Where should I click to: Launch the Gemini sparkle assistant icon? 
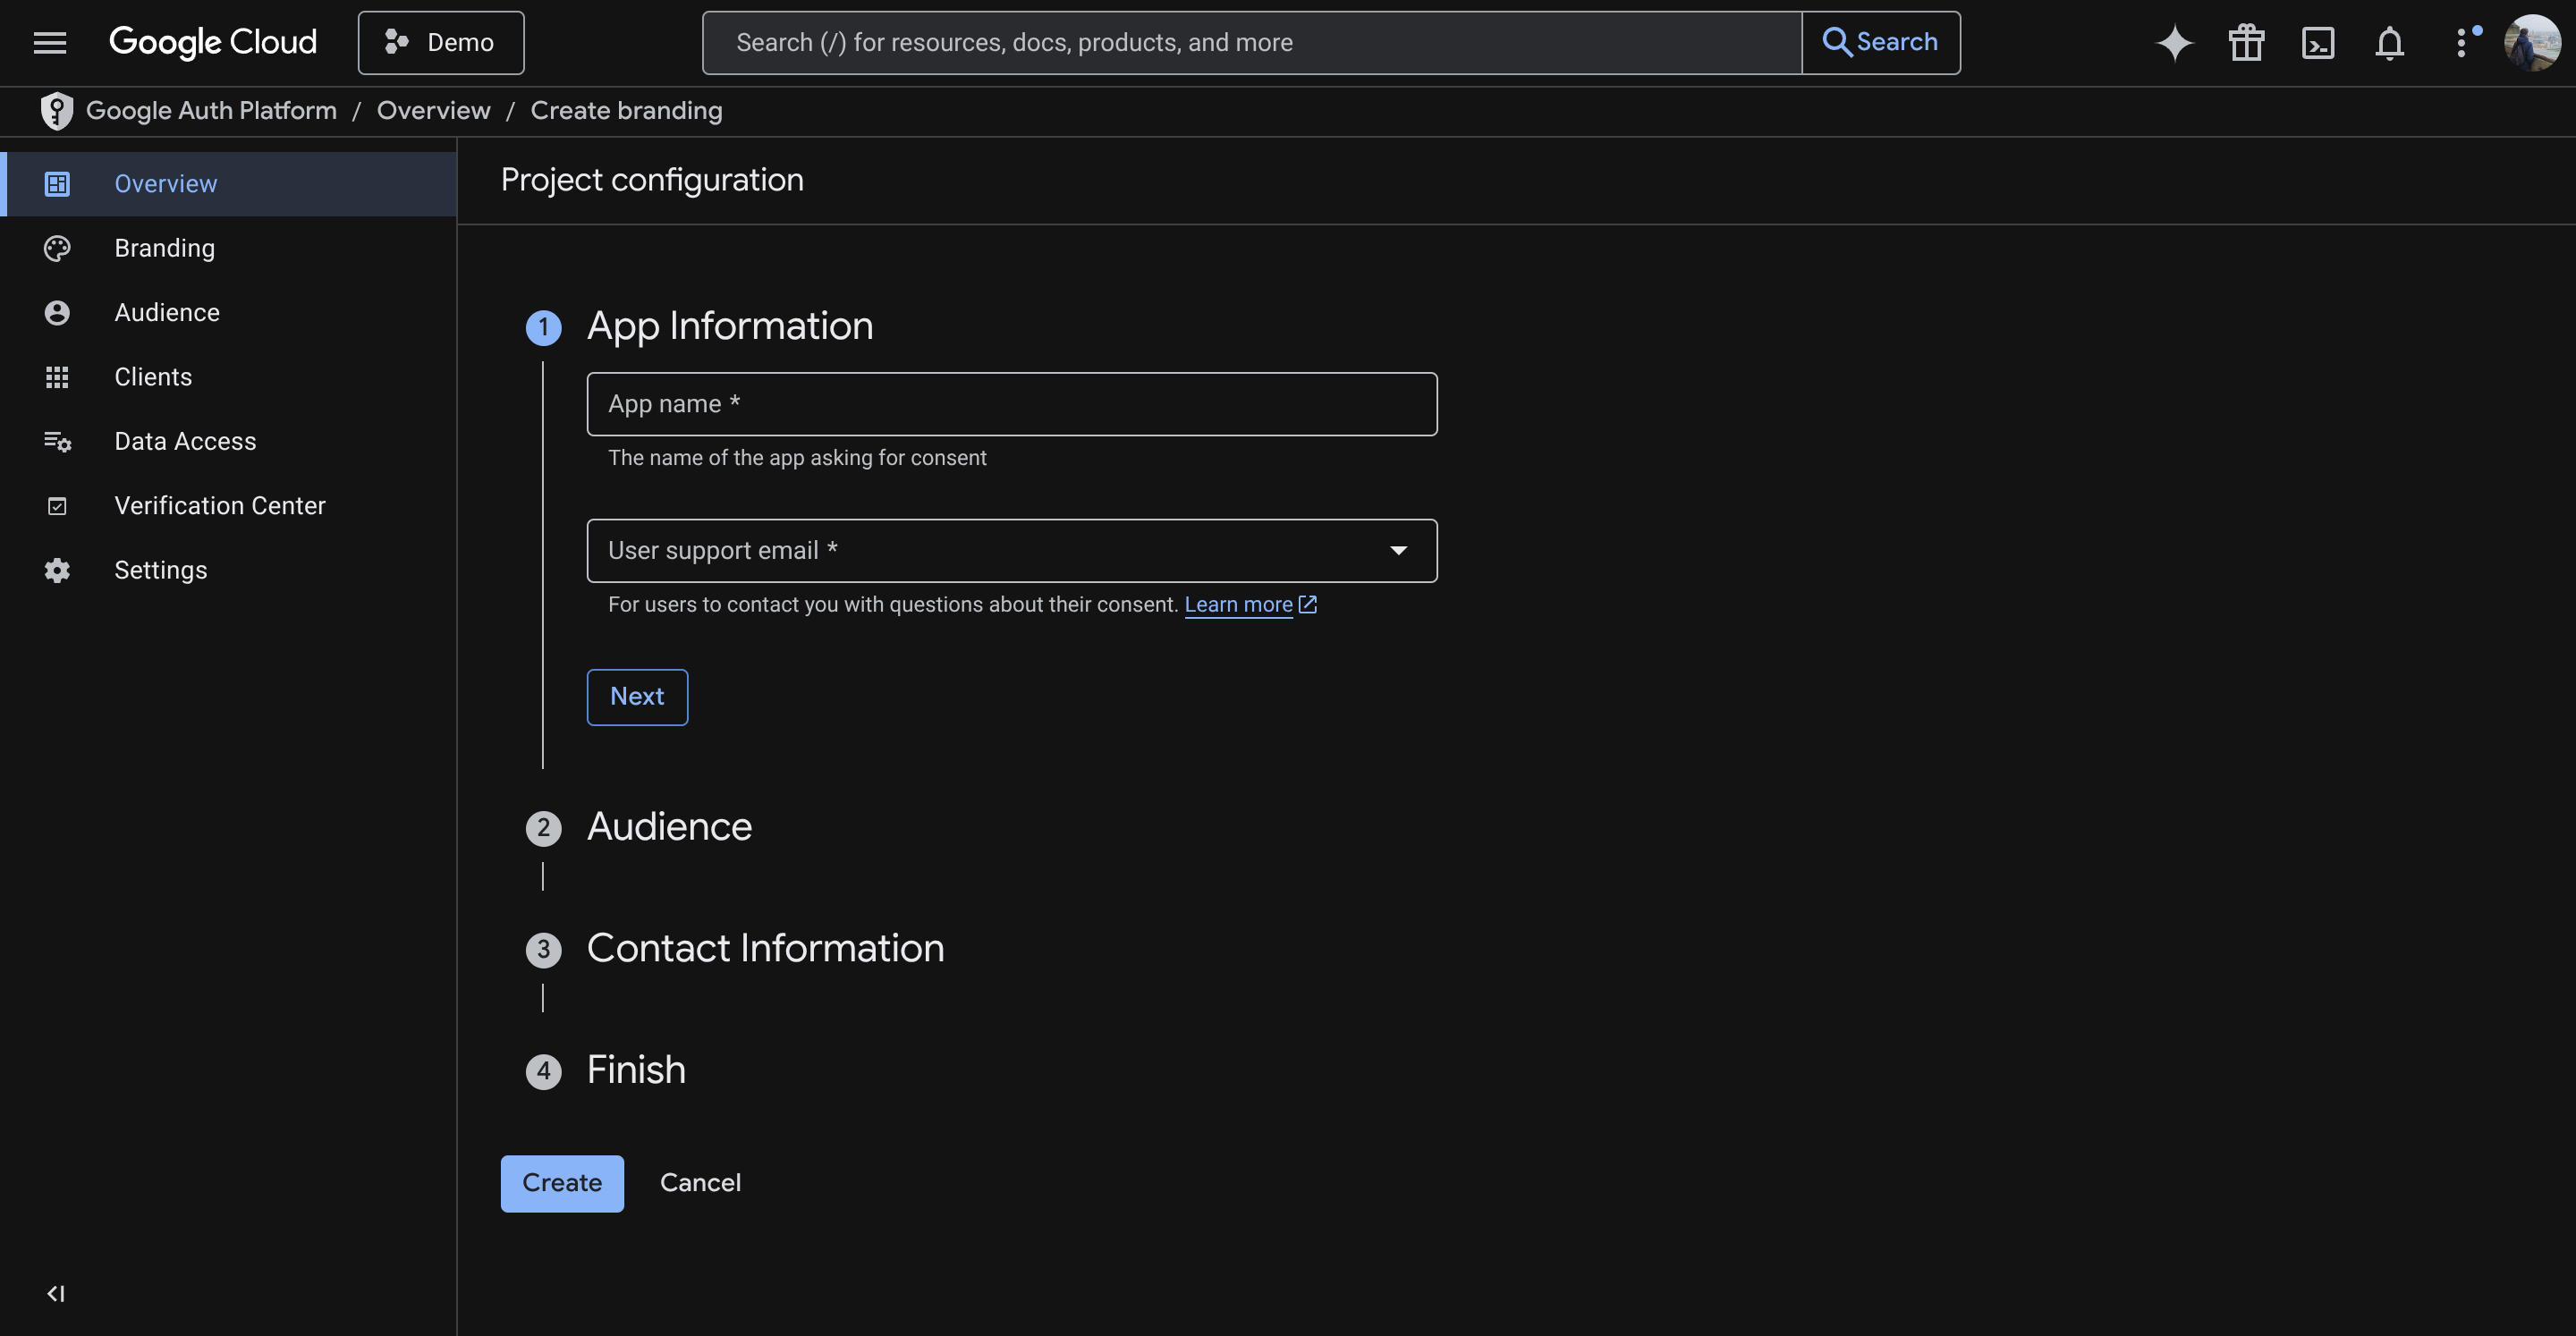click(x=2174, y=42)
